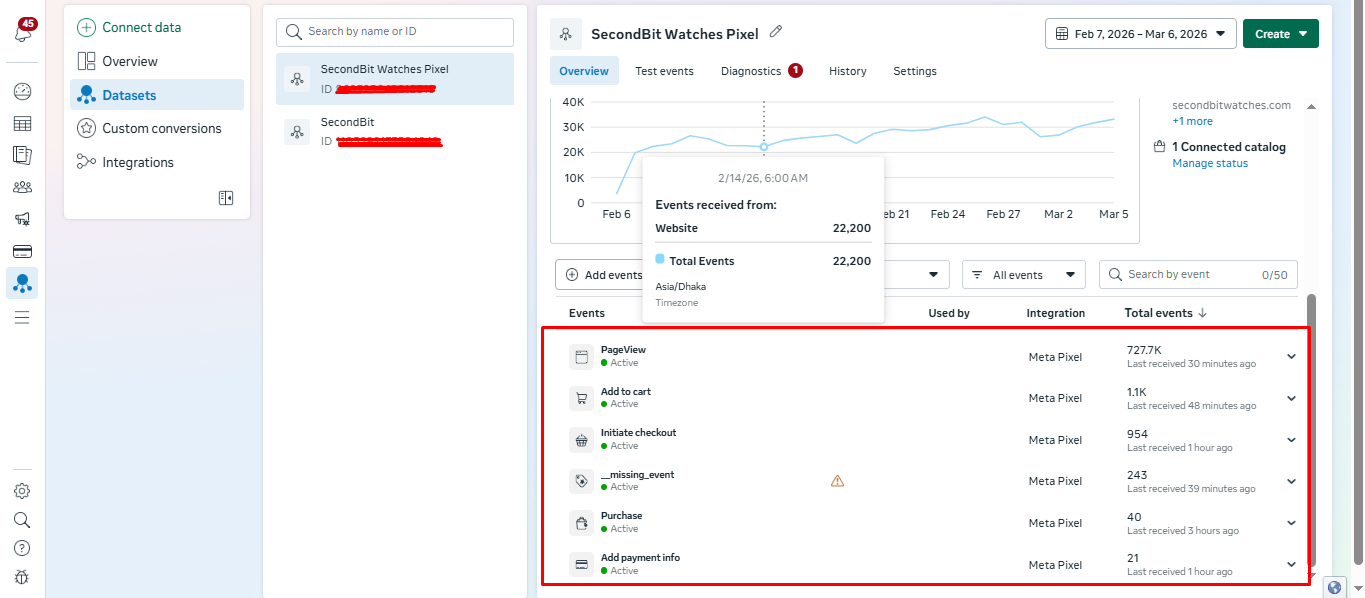Open the All events filter dropdown
The height and width of the screenshot is (598, 1365).
point(1023,275)
